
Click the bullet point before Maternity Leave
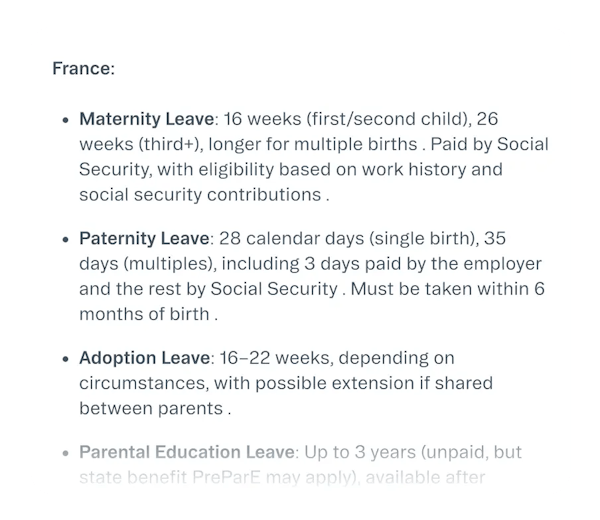pyautogui.click(x=63, y=120)
